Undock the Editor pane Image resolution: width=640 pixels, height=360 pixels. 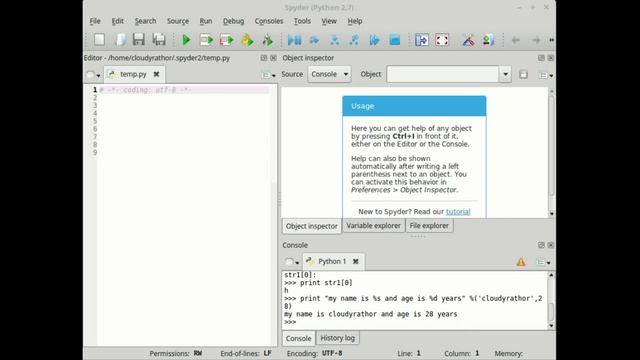(x=264, y=58)
